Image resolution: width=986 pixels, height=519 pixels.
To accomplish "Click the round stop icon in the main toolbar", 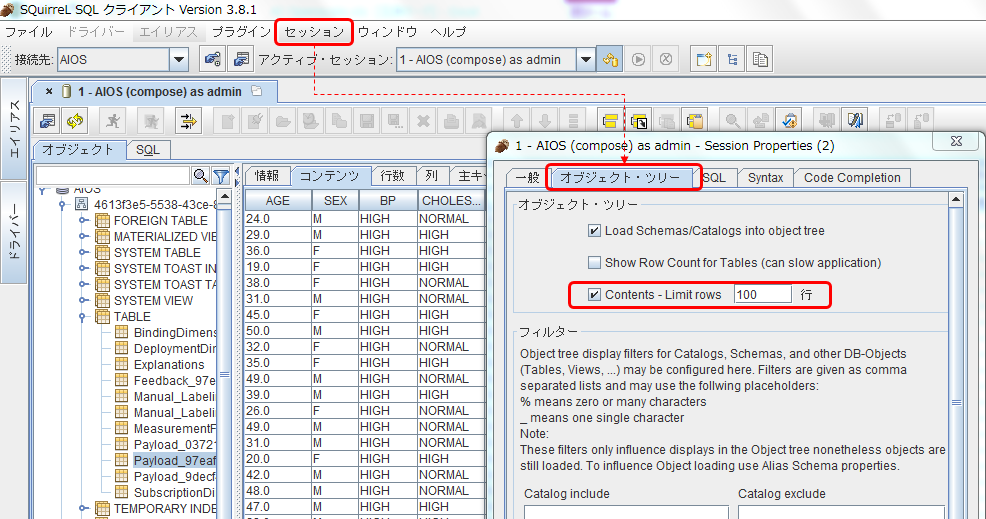I will coord(666,60).
